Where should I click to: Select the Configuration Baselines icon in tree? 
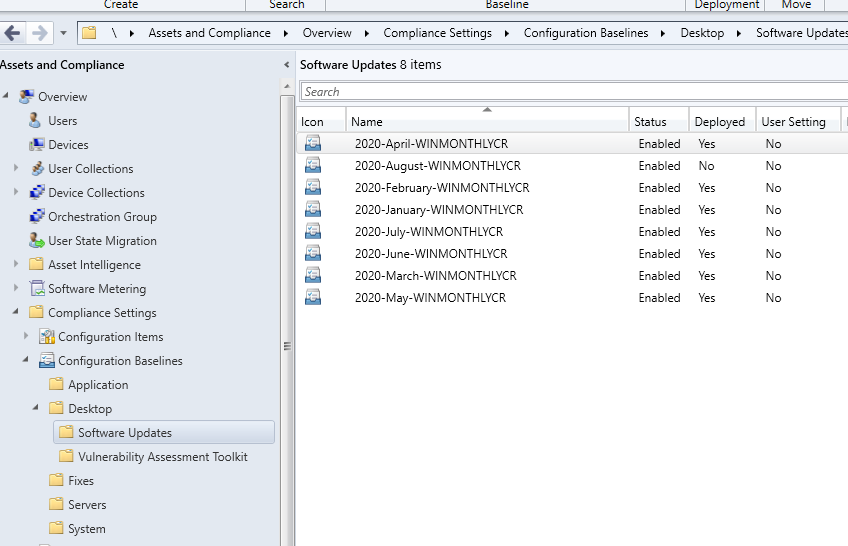[47, 361]
